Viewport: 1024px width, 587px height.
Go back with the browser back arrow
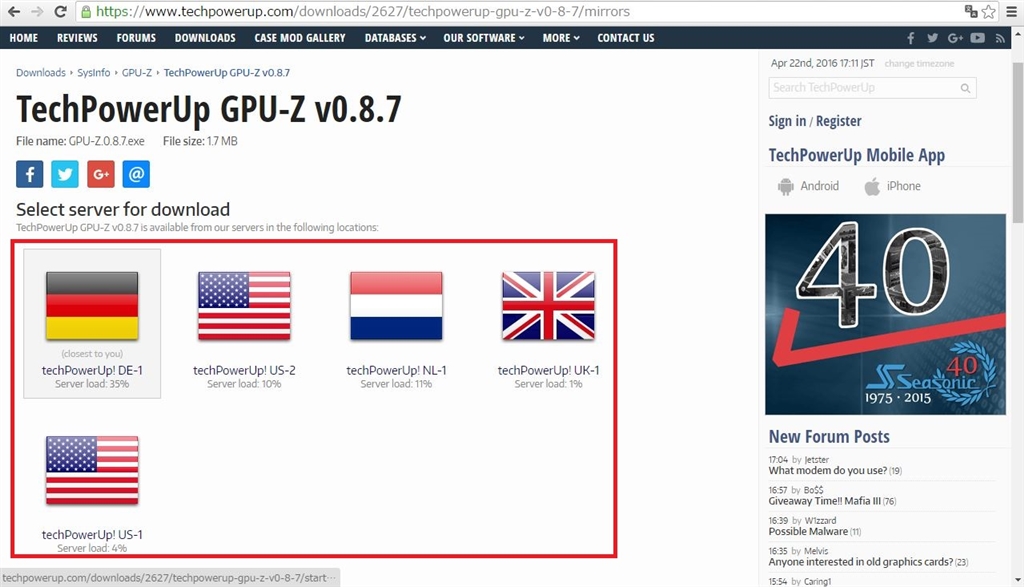[14, 11]
